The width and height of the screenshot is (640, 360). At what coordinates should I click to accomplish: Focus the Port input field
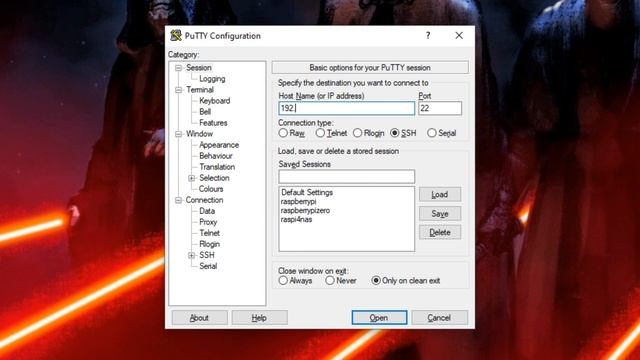click(x=440, y=108)
